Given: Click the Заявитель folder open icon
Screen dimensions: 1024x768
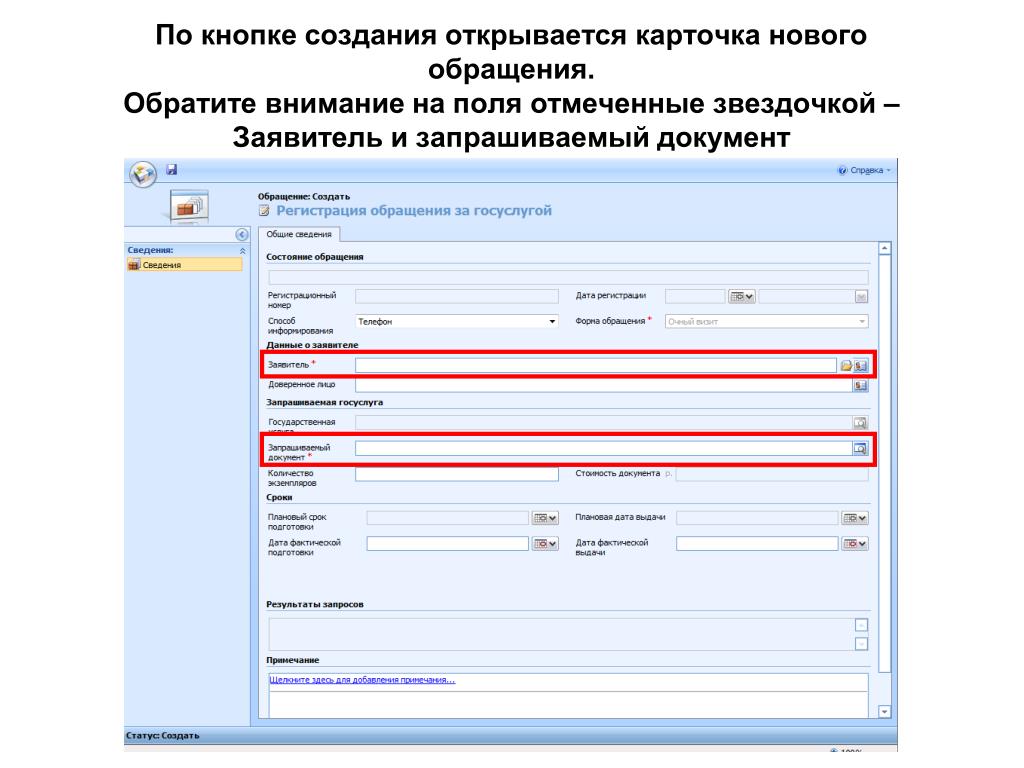Looking at the screenshot, I should point(846,366).
